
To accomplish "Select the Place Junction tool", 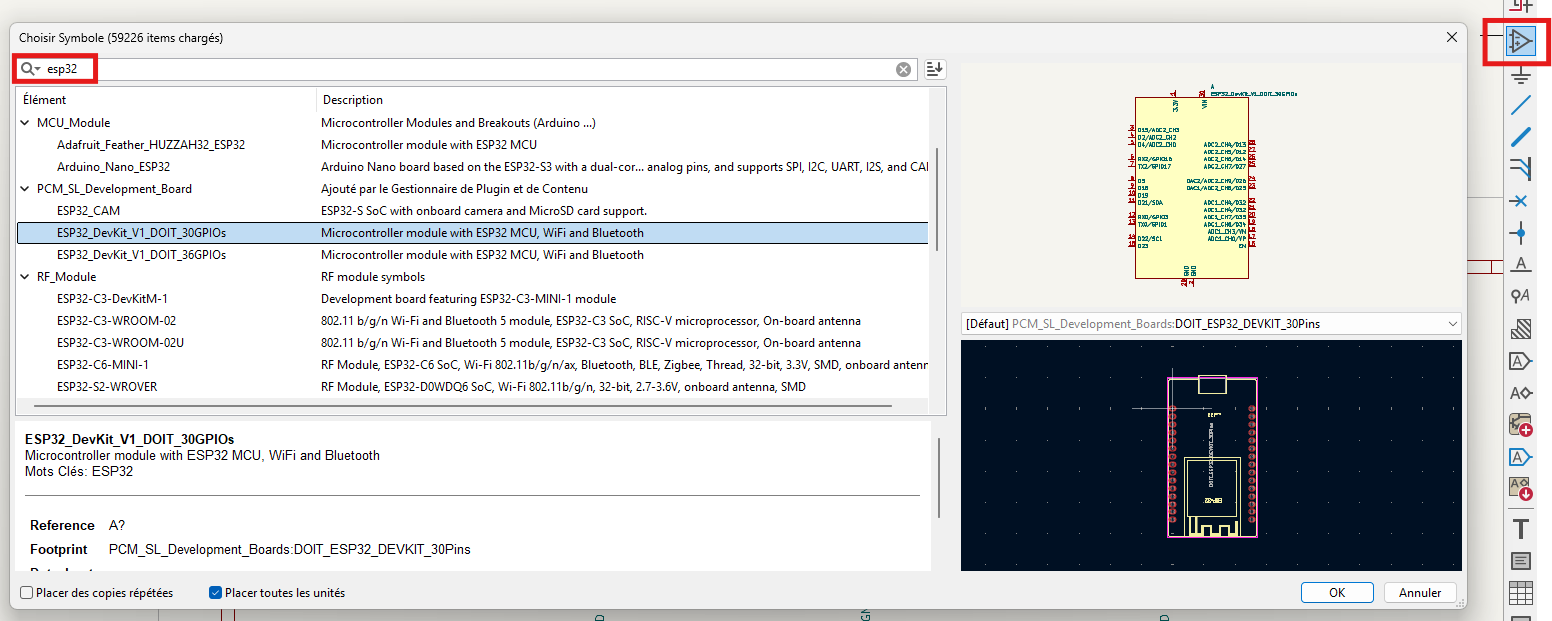I will (1520, 233).
